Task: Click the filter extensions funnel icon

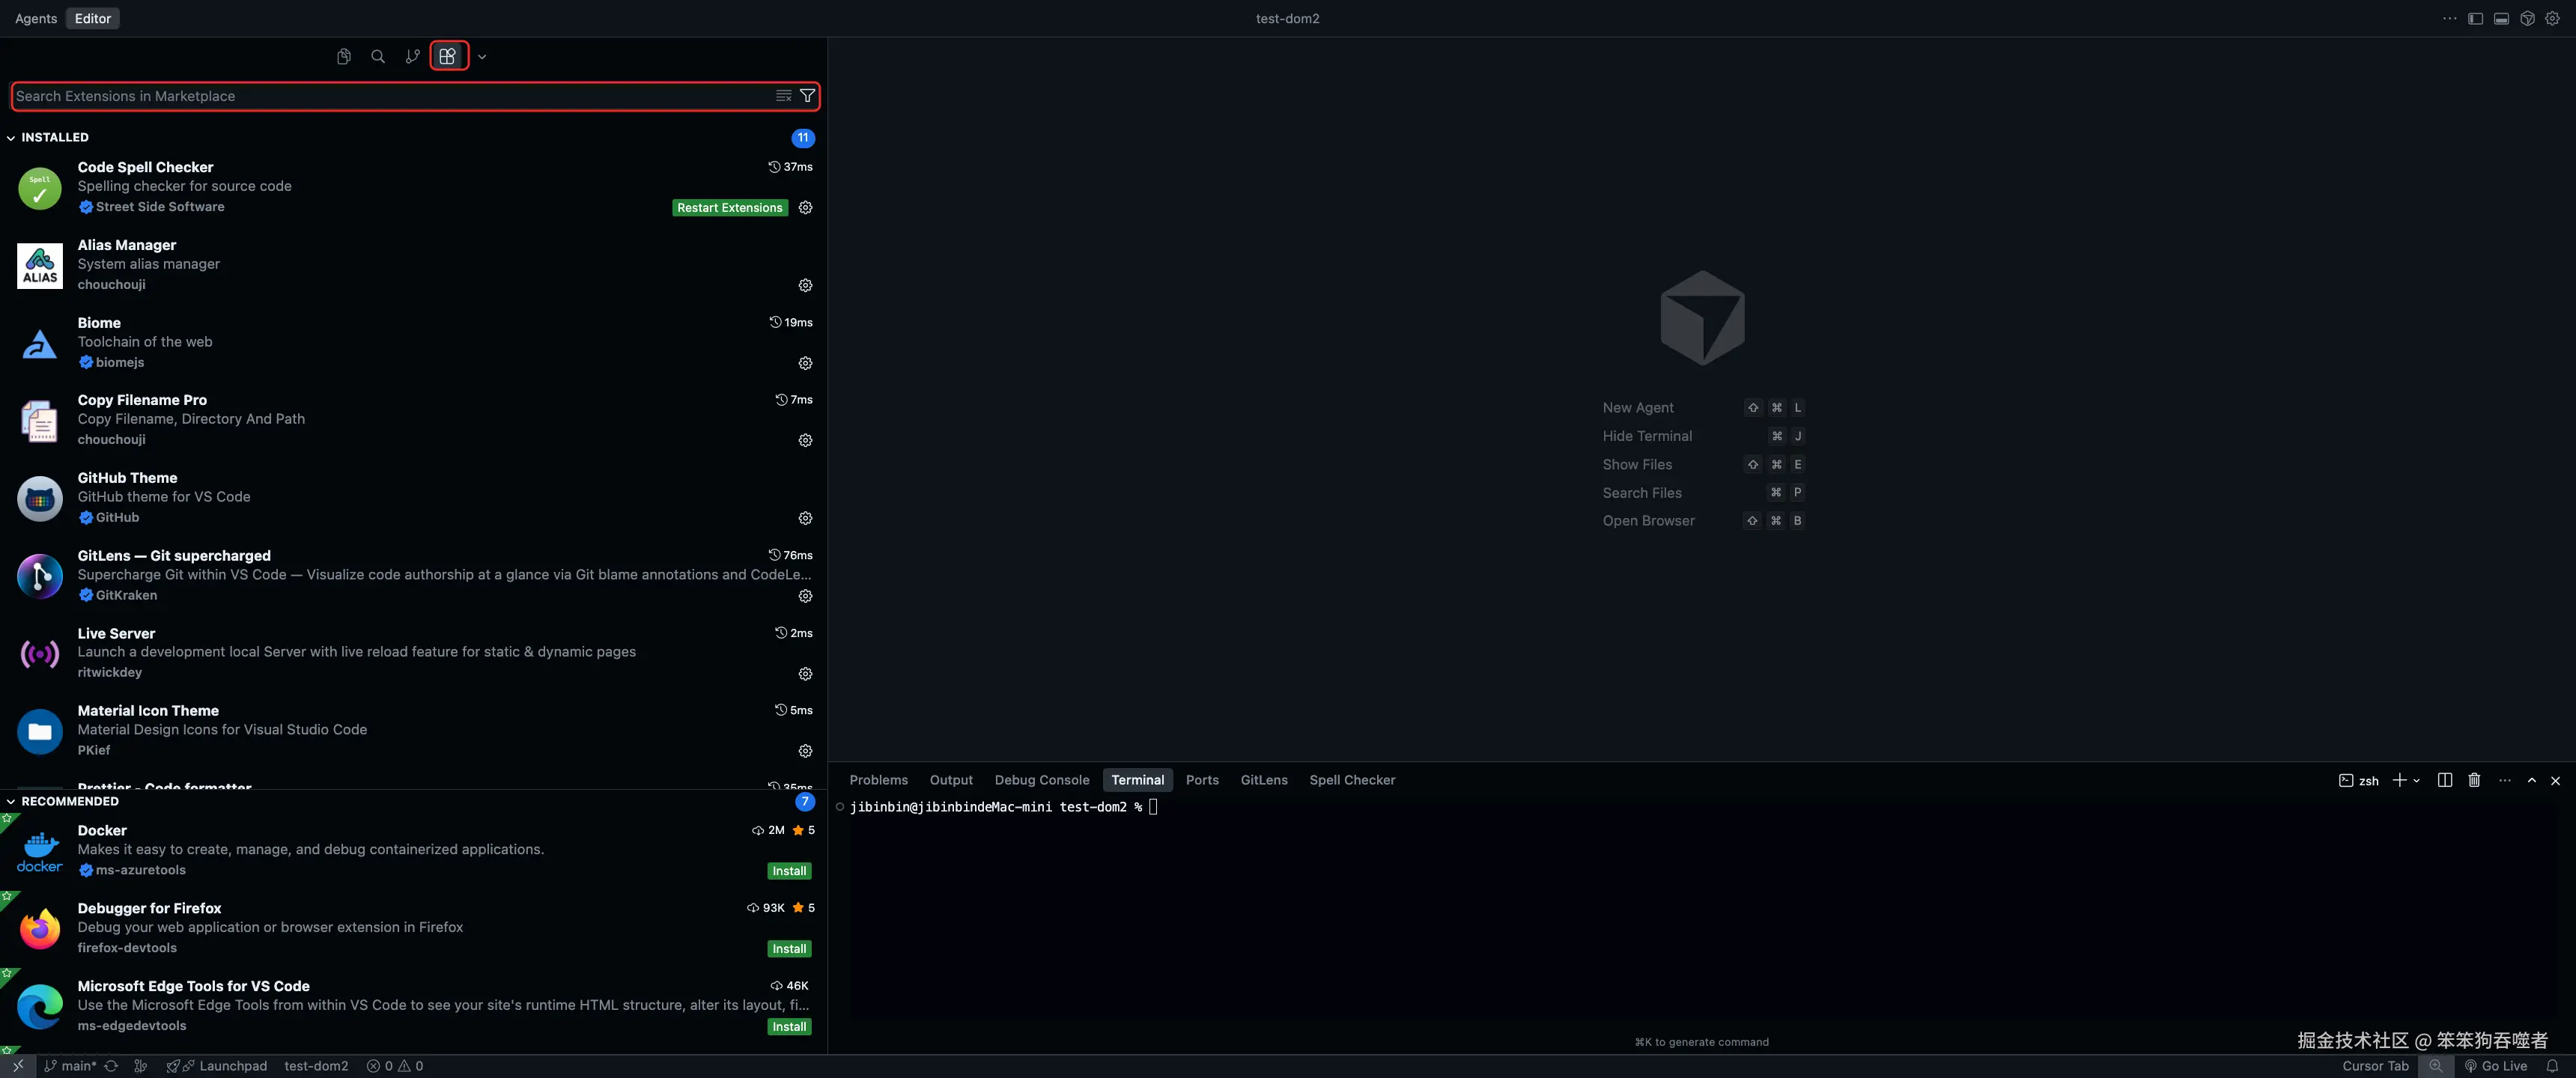Action: click(807, 96)
